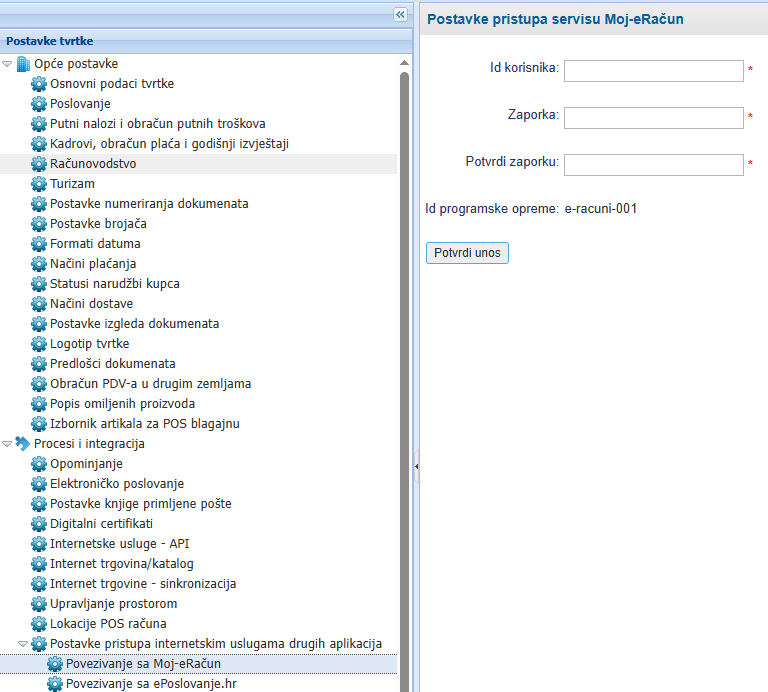
Task: Click into the Zaporka password field
Action: [653, 118]
